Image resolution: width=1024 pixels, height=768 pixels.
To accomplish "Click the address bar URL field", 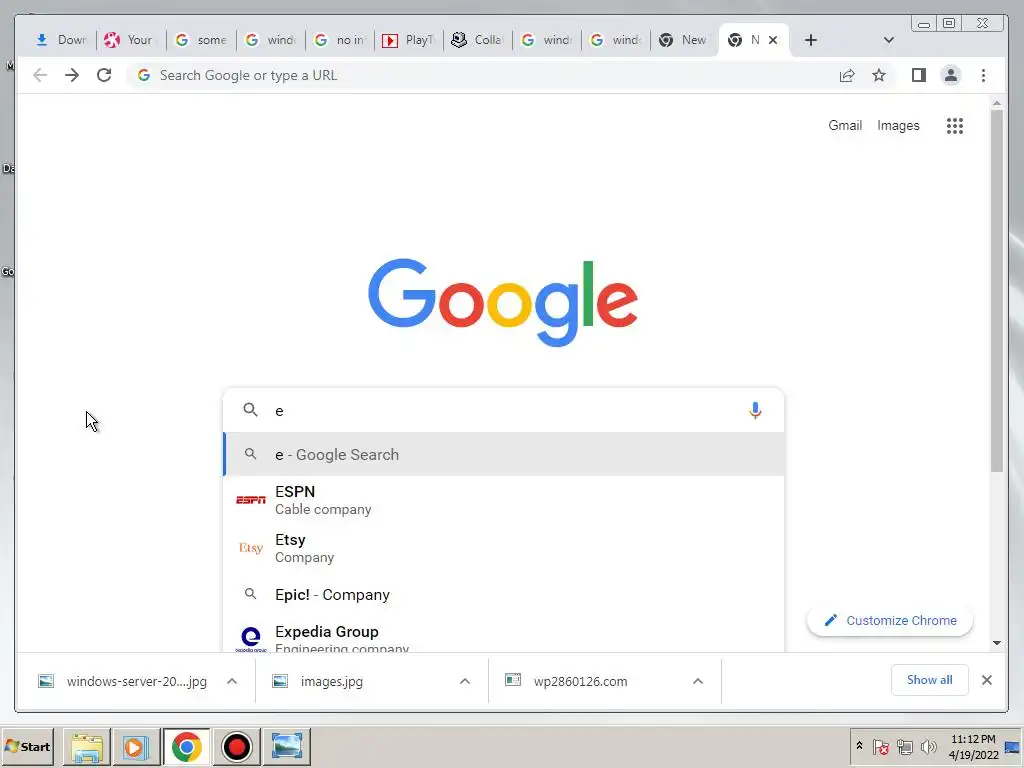I will pos(483,75).
